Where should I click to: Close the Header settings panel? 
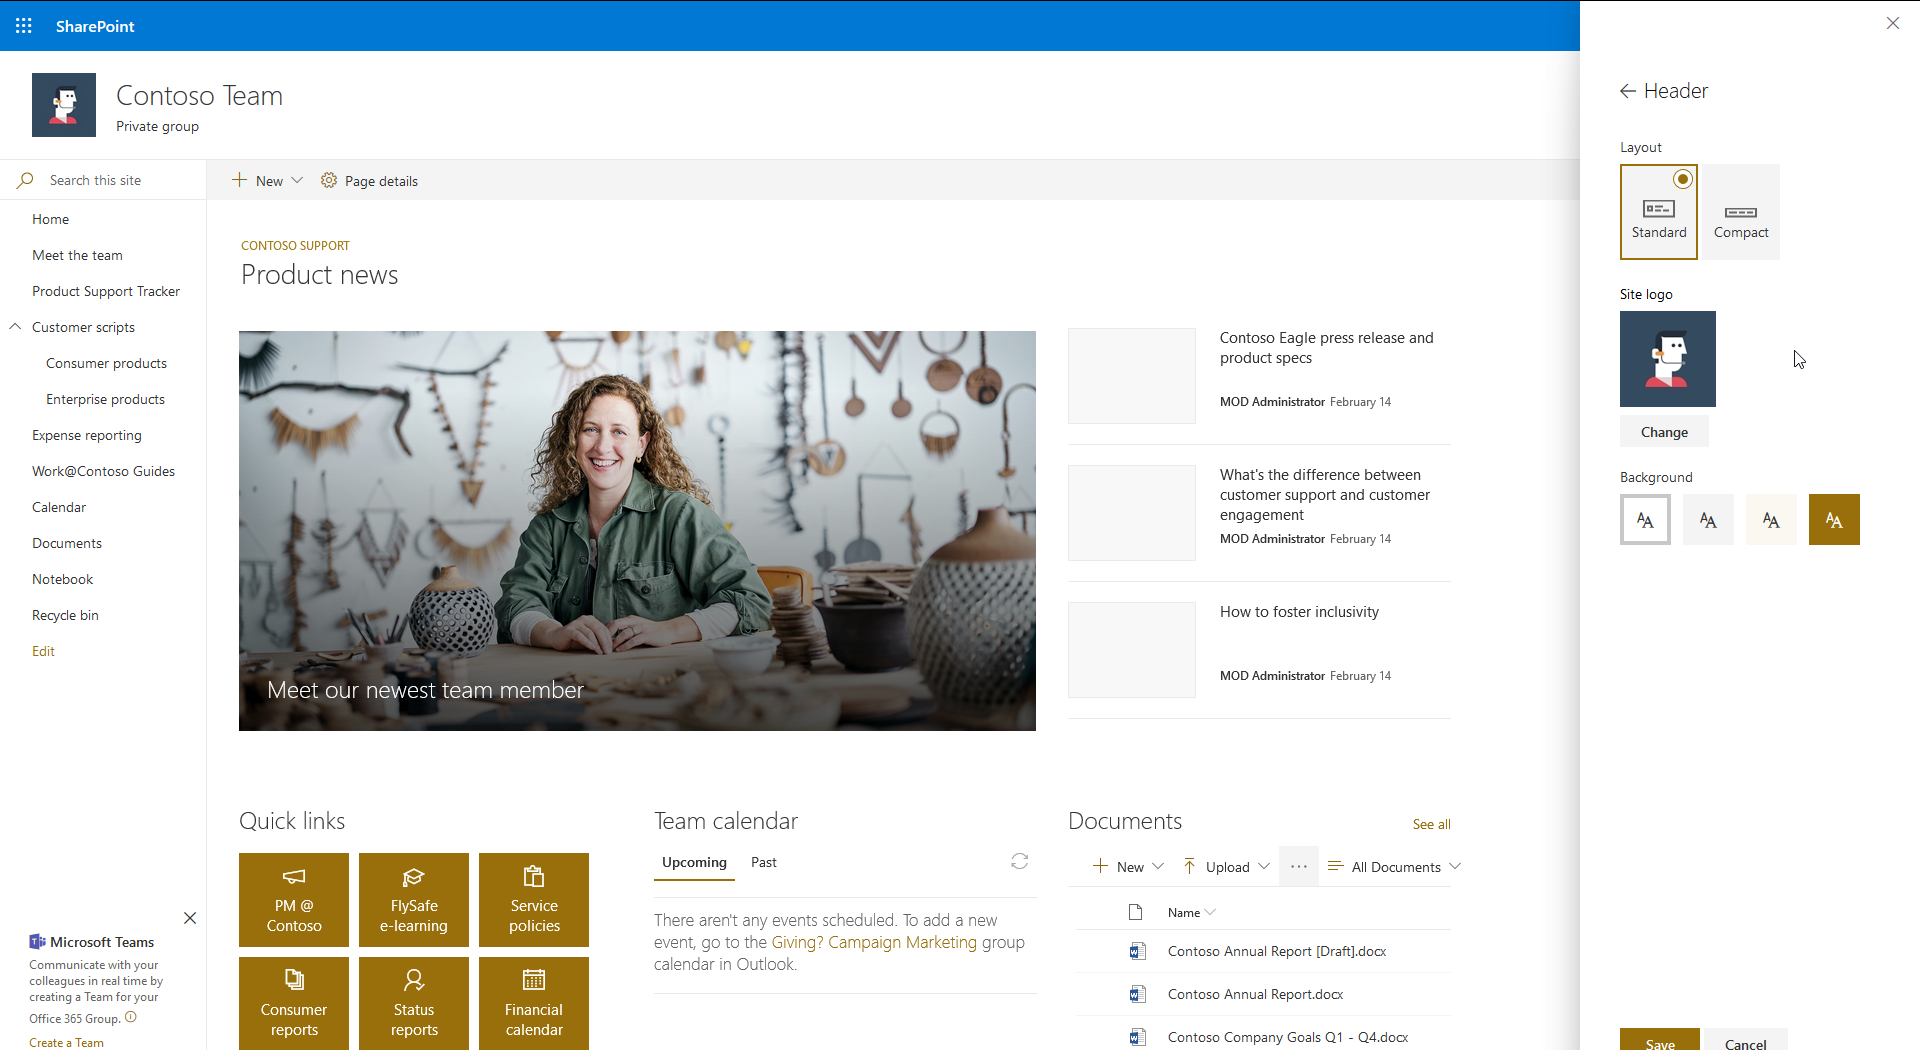[1893, 23]
